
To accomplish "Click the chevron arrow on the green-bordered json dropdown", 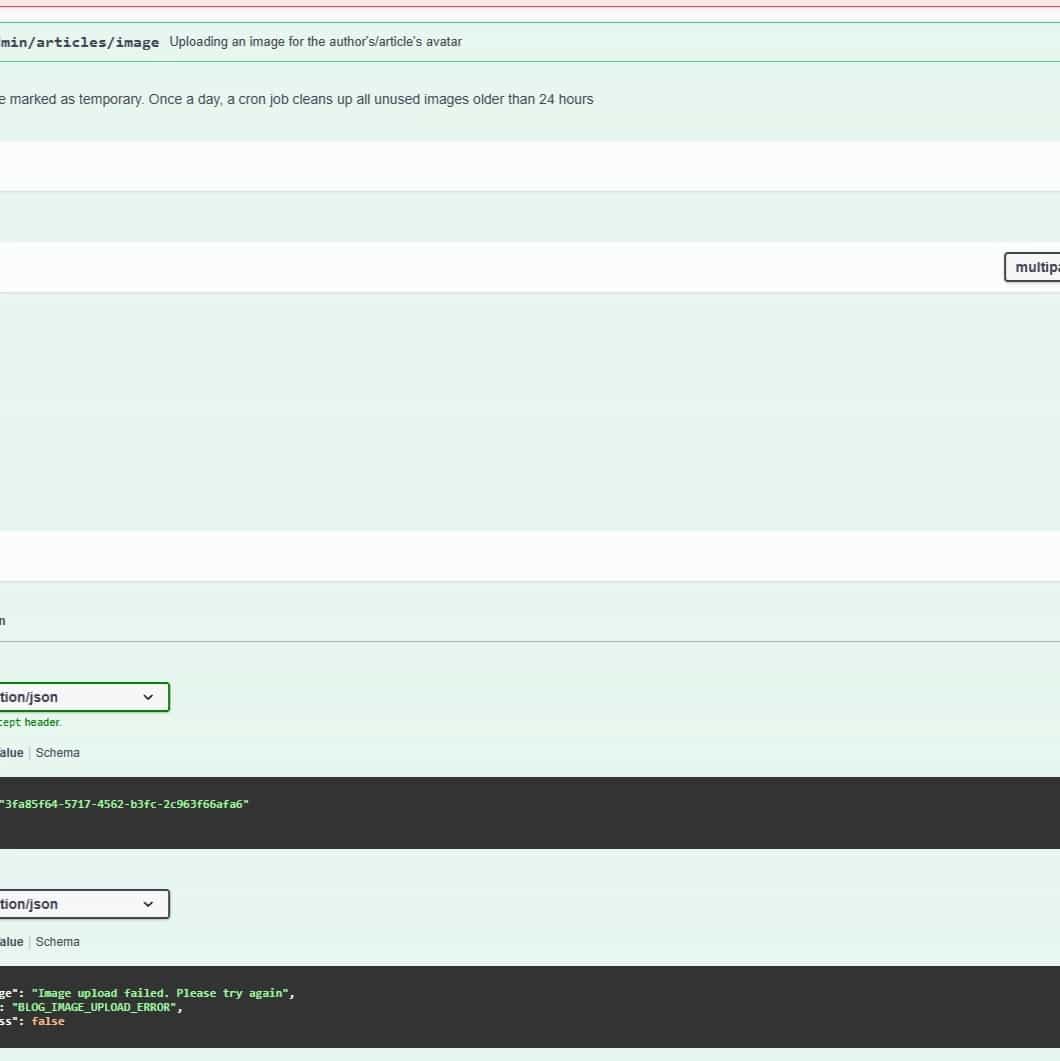I will coord(148,697).
